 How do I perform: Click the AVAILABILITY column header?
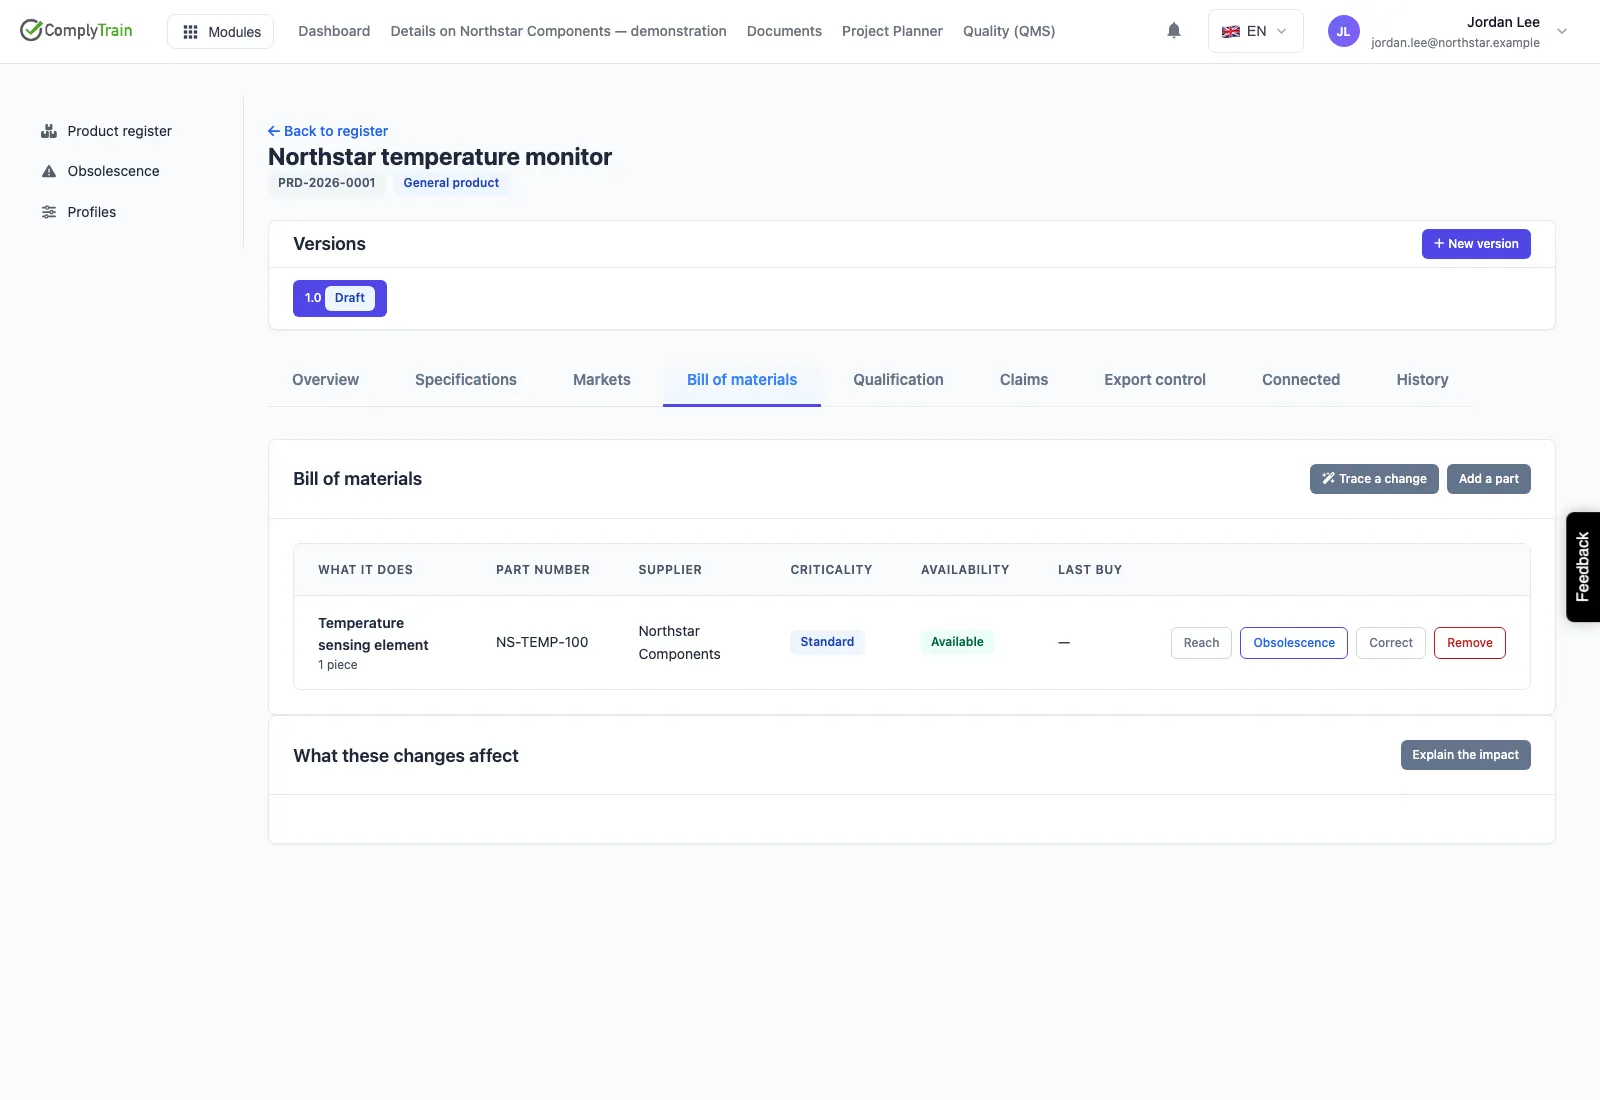pyautogui.click(x=965, y=570)
